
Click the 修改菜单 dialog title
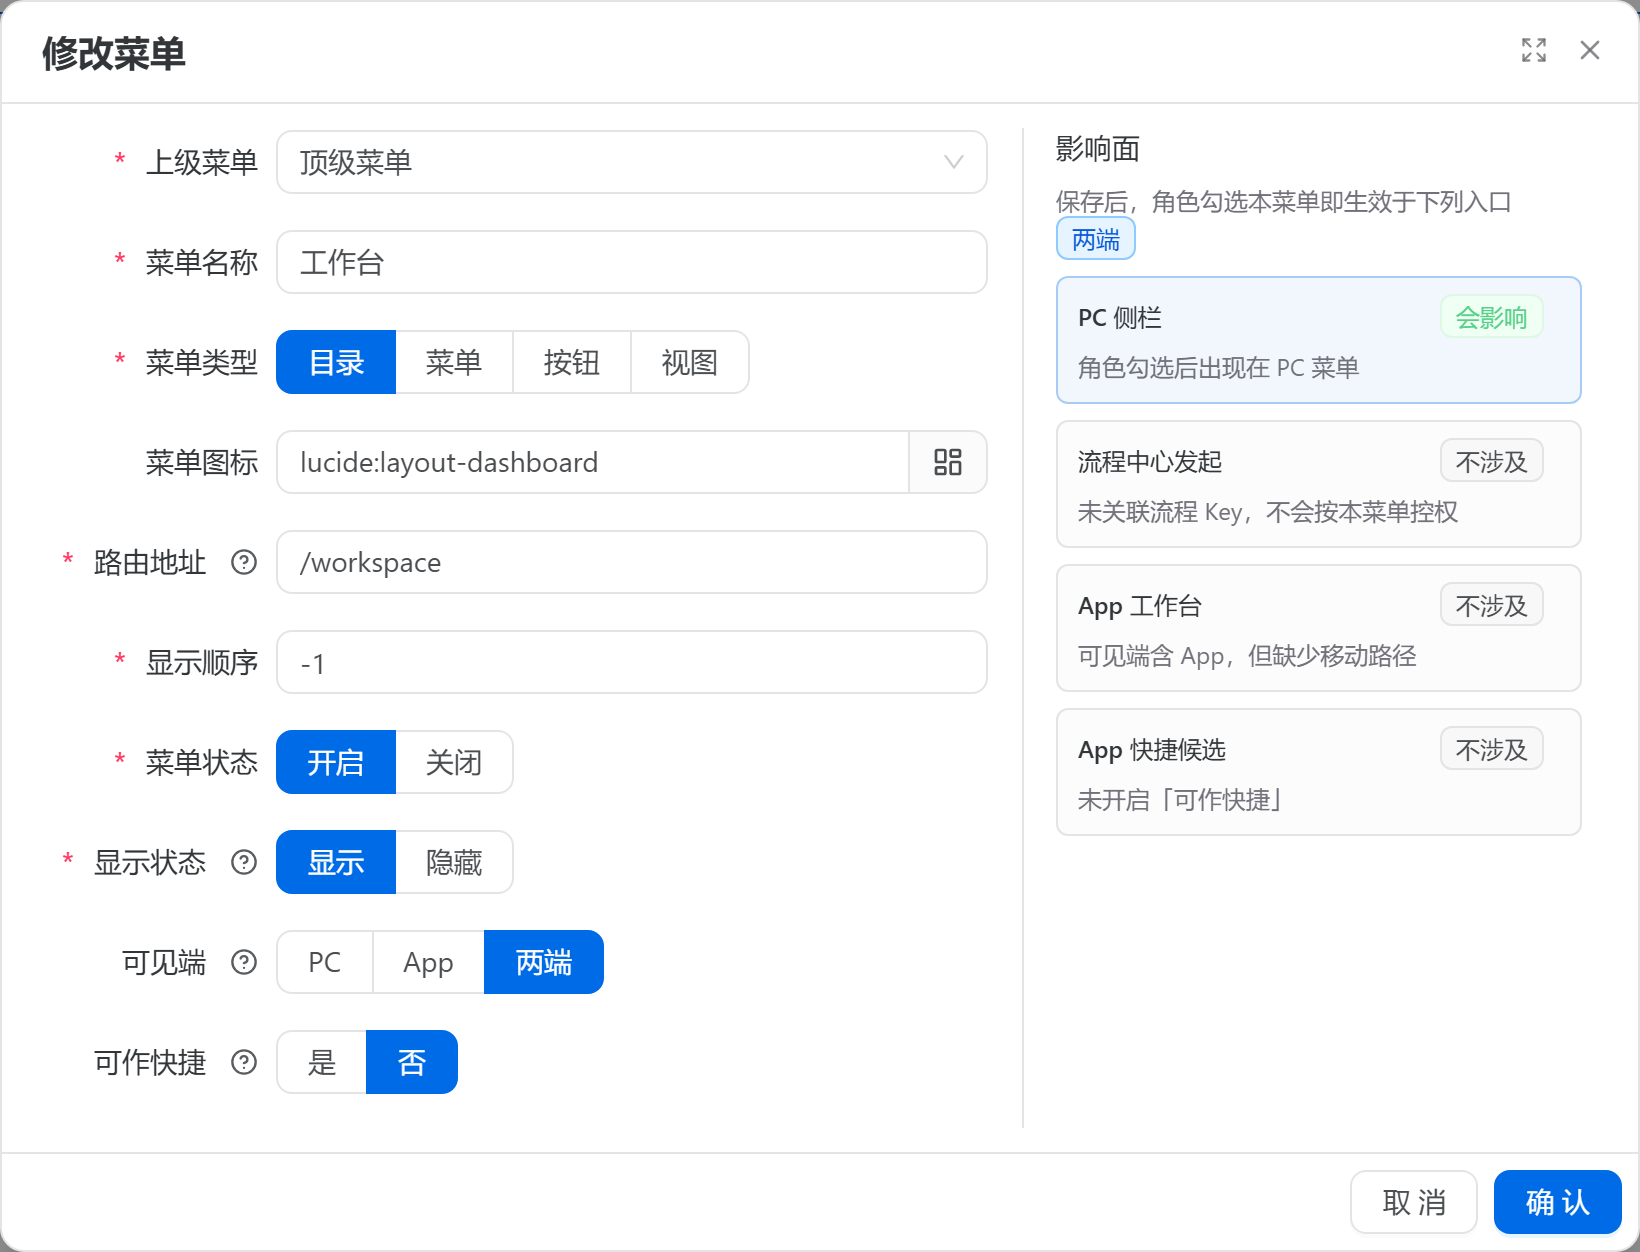point(114,54)
